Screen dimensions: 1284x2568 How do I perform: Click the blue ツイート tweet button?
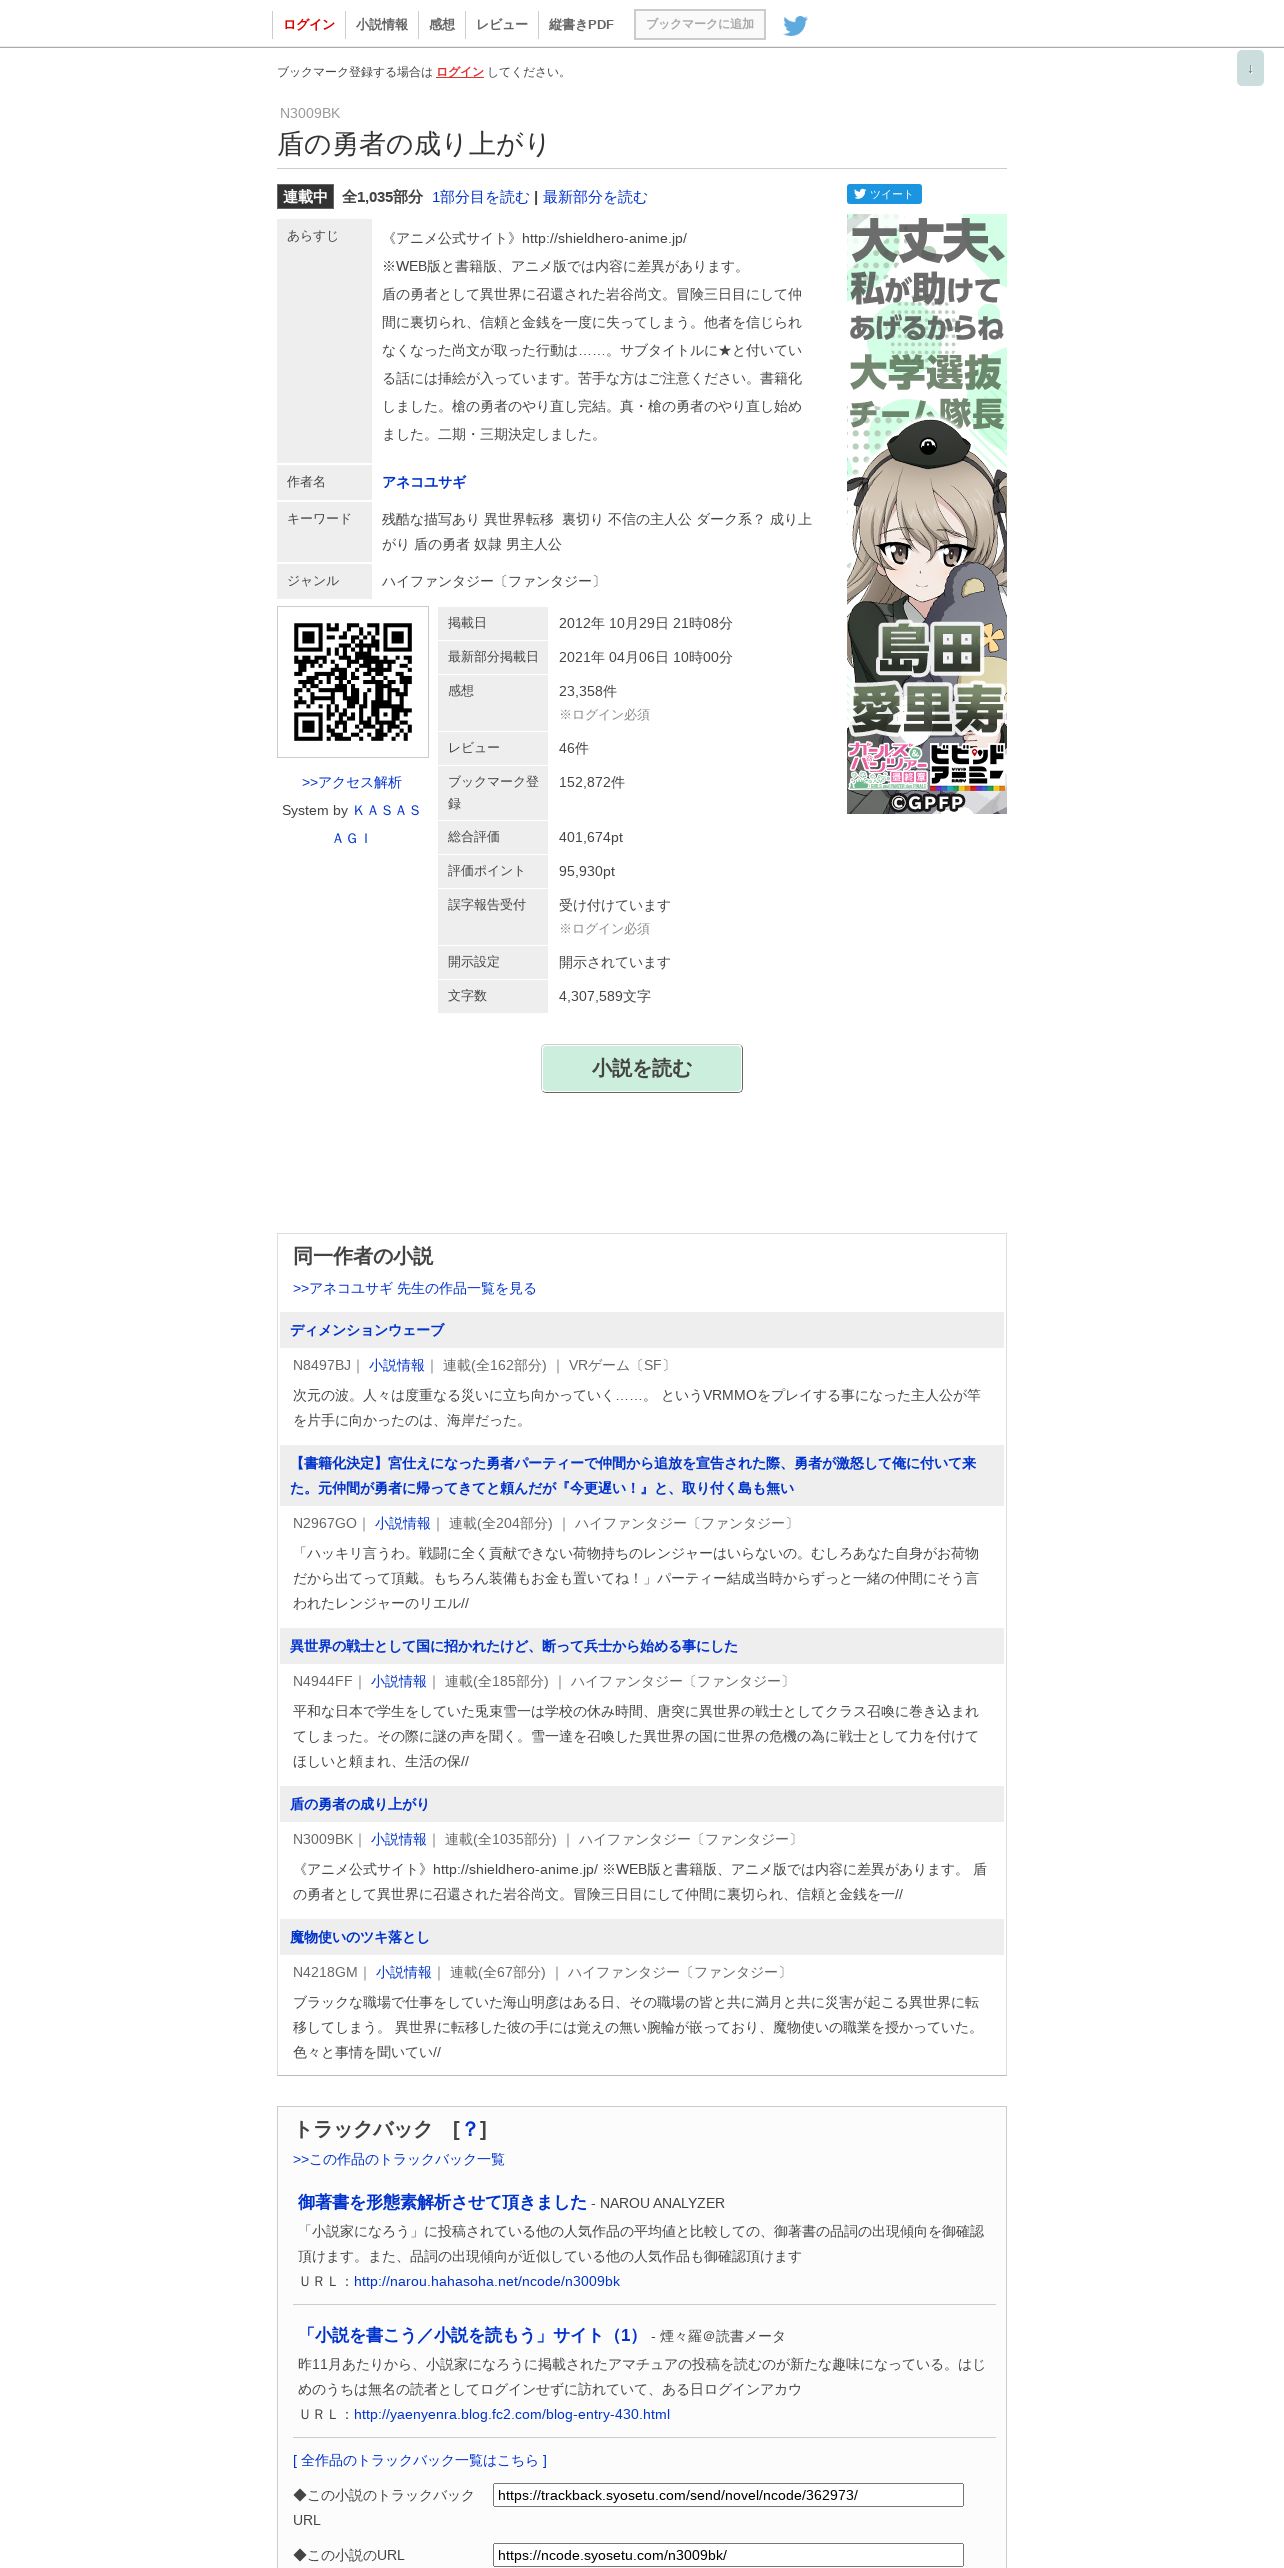coord(884,194)
